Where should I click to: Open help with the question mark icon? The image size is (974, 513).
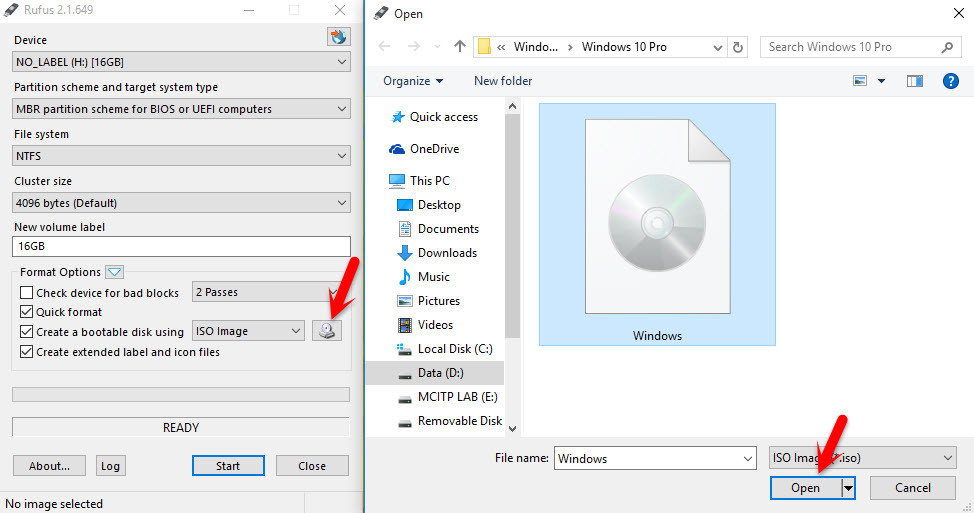pos(950,81)
